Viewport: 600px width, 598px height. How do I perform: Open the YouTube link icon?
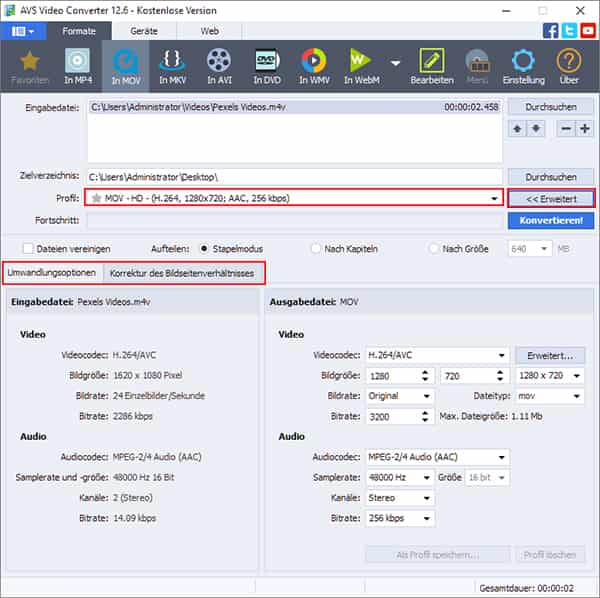click(x=588, y=31)
